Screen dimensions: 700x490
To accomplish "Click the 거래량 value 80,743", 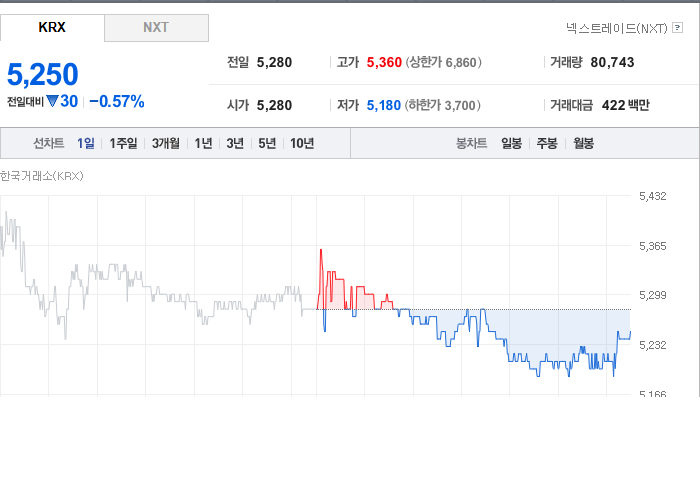I will coord(612,62).
